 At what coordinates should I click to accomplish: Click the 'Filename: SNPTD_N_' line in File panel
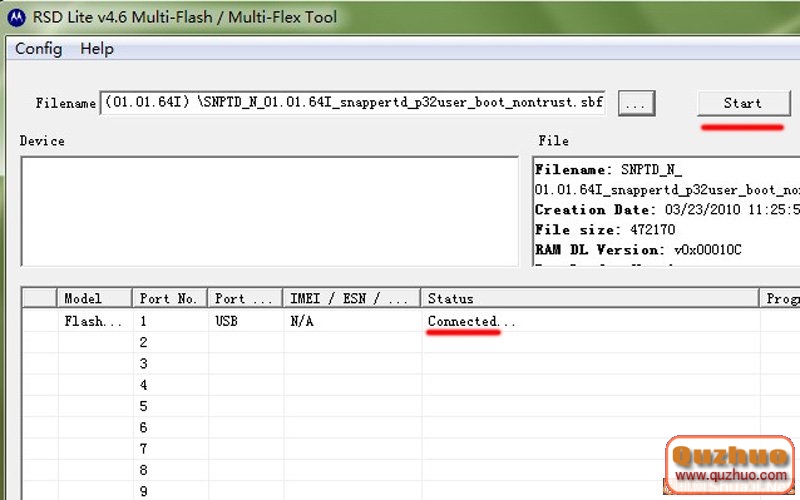608,169
